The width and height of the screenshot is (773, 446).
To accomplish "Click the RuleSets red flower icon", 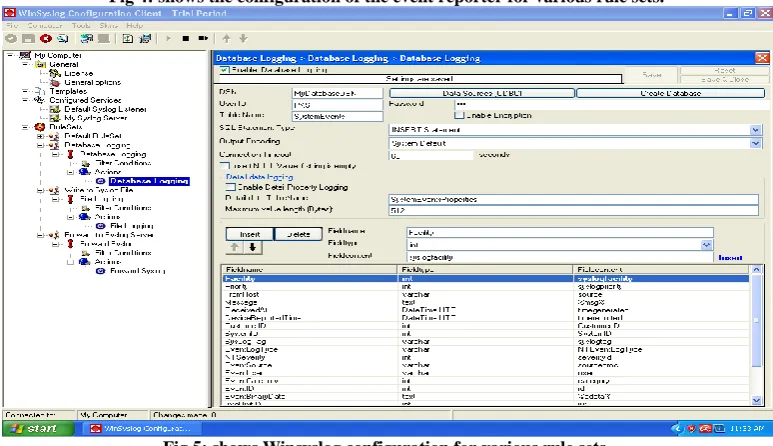I will (40, 127).
